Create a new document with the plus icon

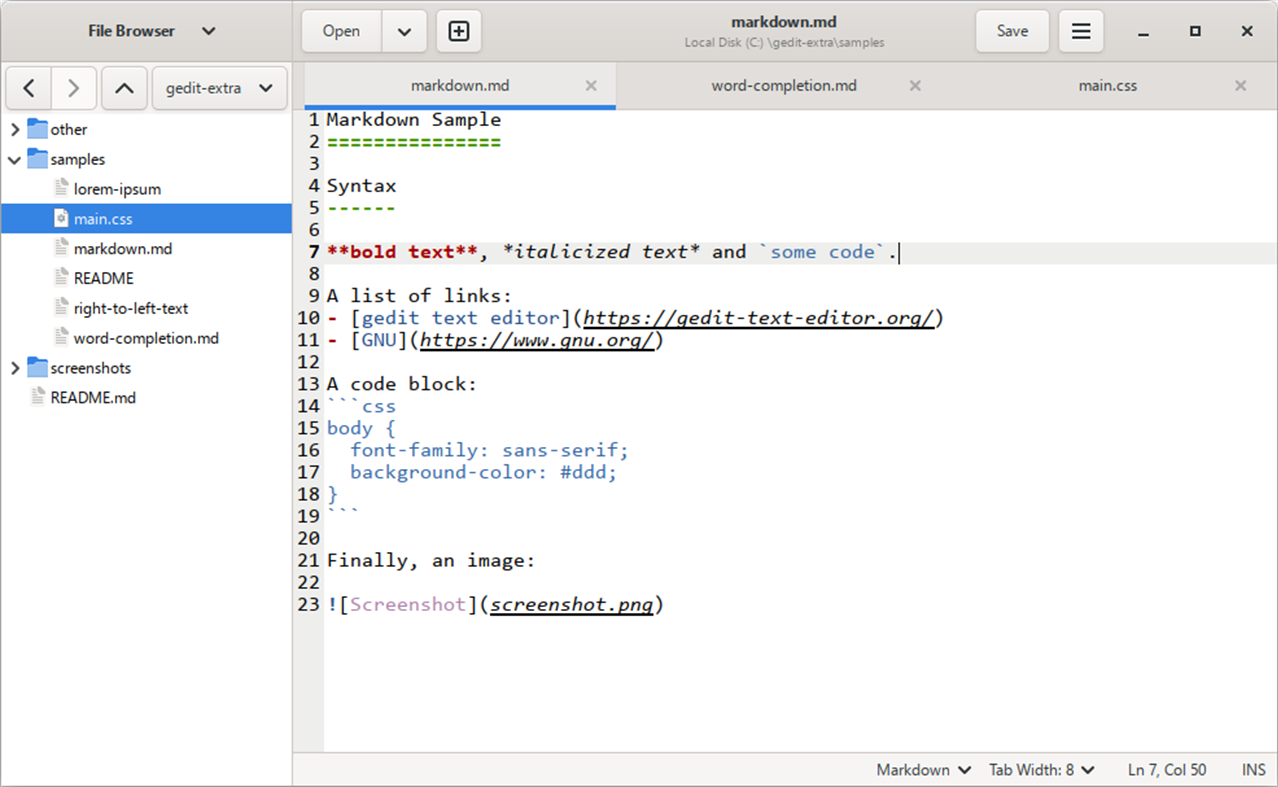pos(458,31)
